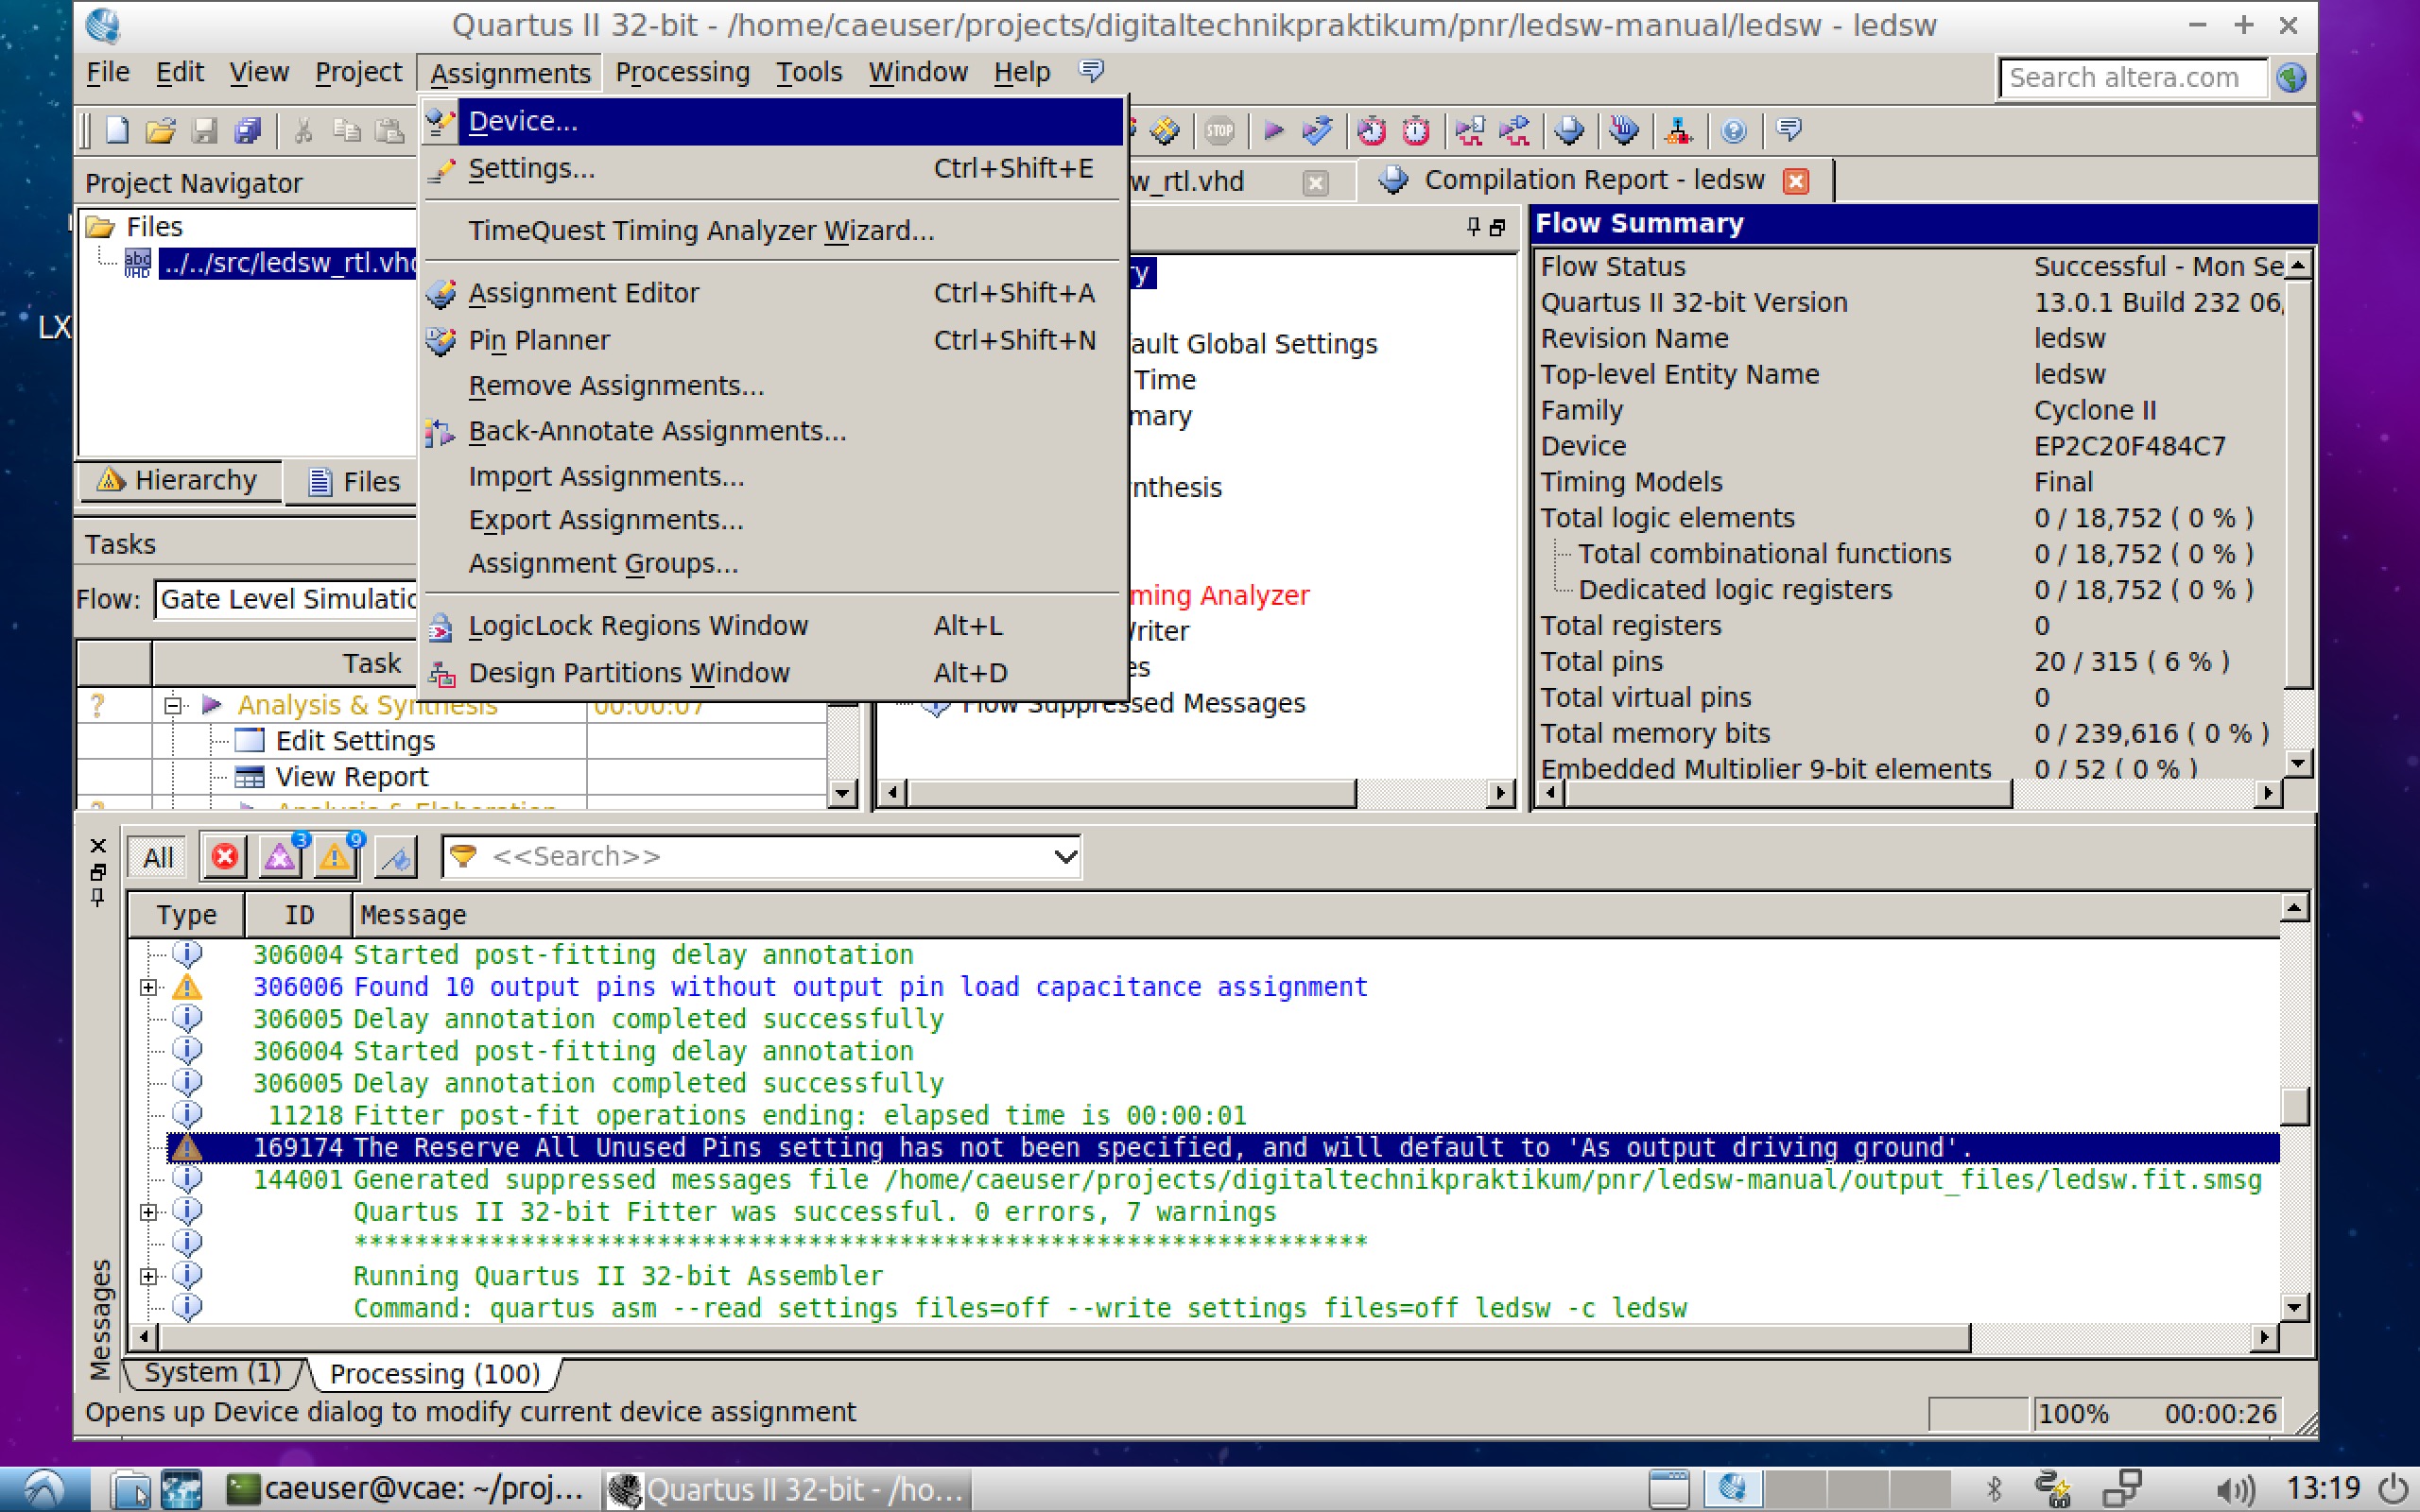Click the globe icon next to search box
2420x1512 pixels.
[2291, 77]
